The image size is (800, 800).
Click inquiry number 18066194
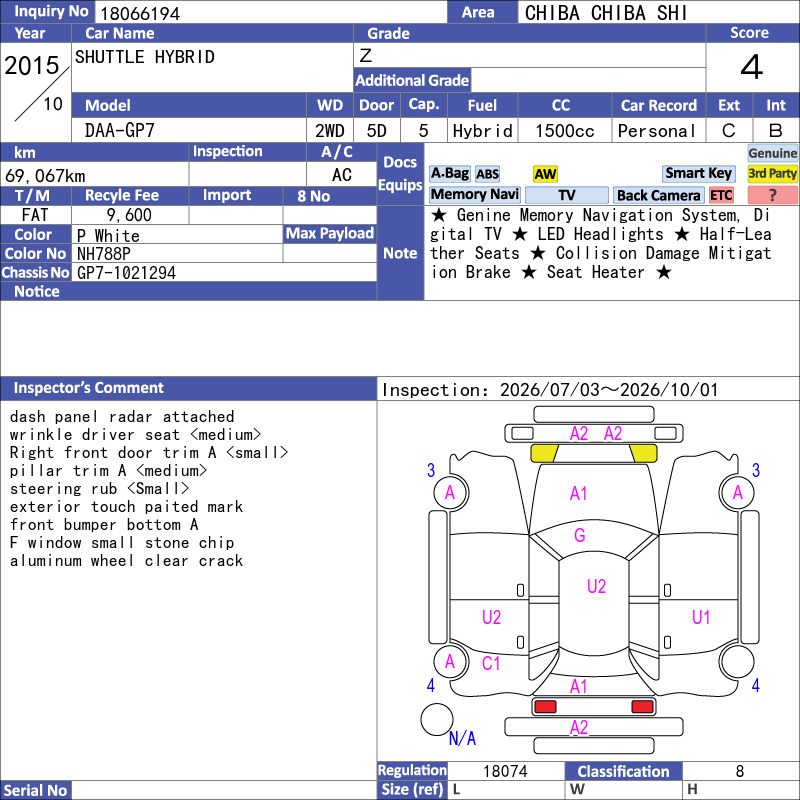[140, 13]
